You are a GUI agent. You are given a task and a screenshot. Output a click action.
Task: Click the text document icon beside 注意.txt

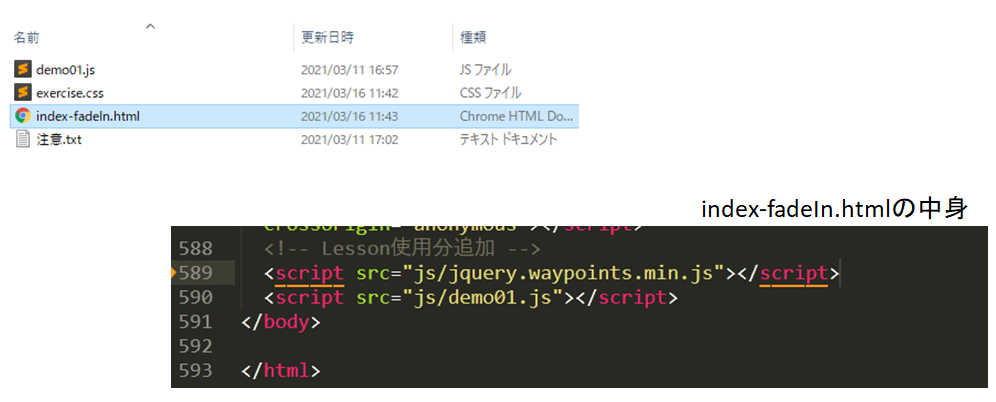[23, 139]
